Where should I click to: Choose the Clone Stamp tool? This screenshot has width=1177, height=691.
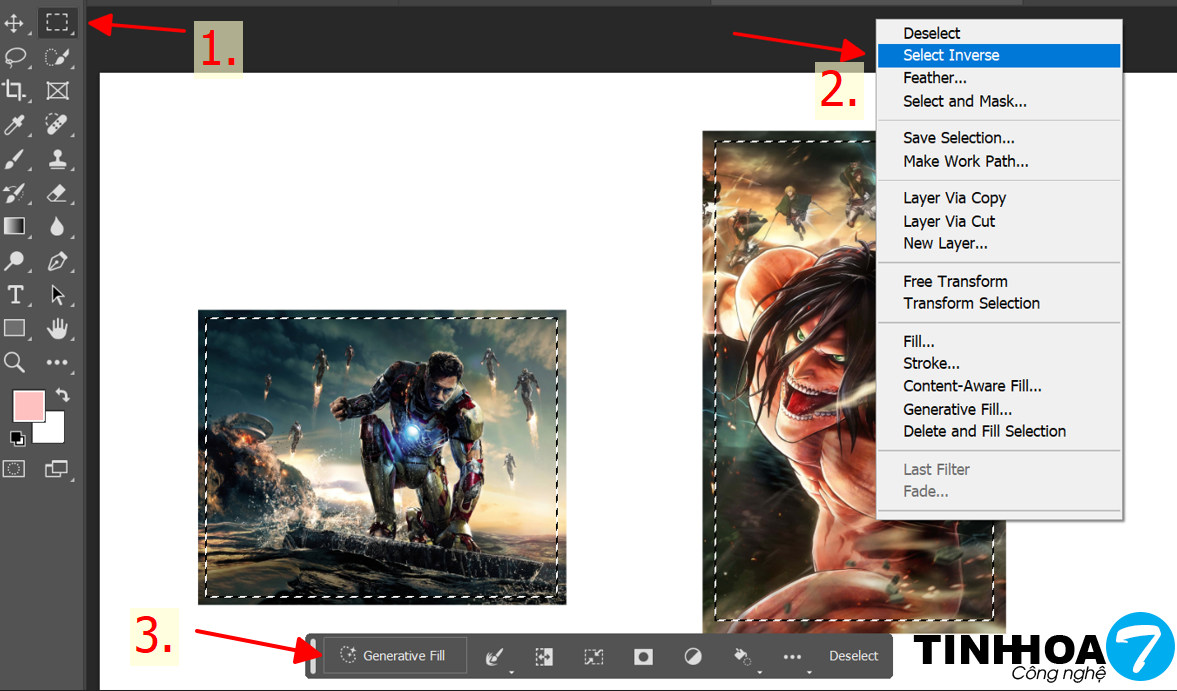(x=57, y=159)
